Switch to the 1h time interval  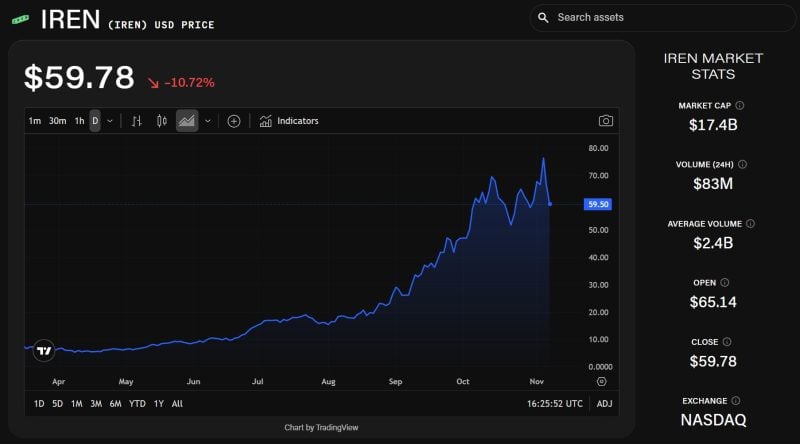tap(80, 121)
